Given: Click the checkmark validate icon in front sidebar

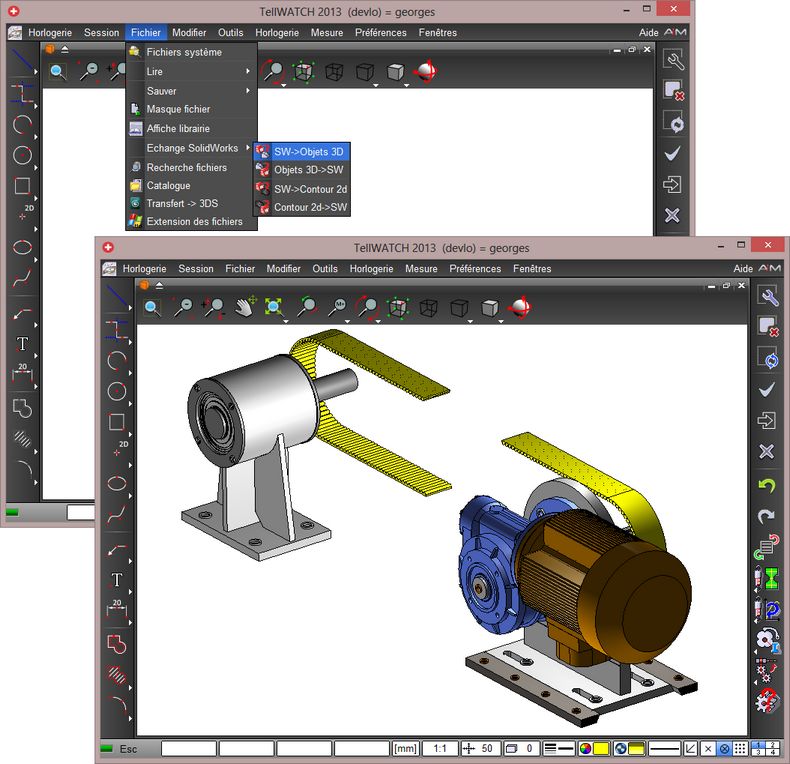Looking at the screenshot, I should tap(767, 389).
